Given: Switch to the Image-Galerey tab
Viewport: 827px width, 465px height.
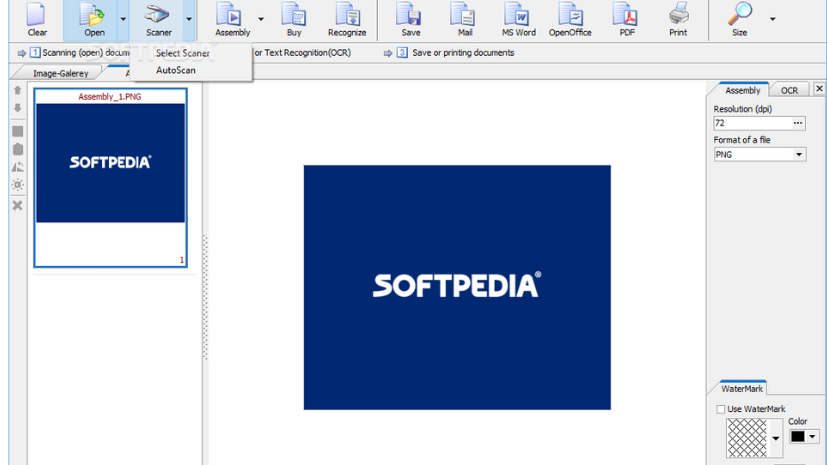Looking at the screenshot, I should (60, 73).
